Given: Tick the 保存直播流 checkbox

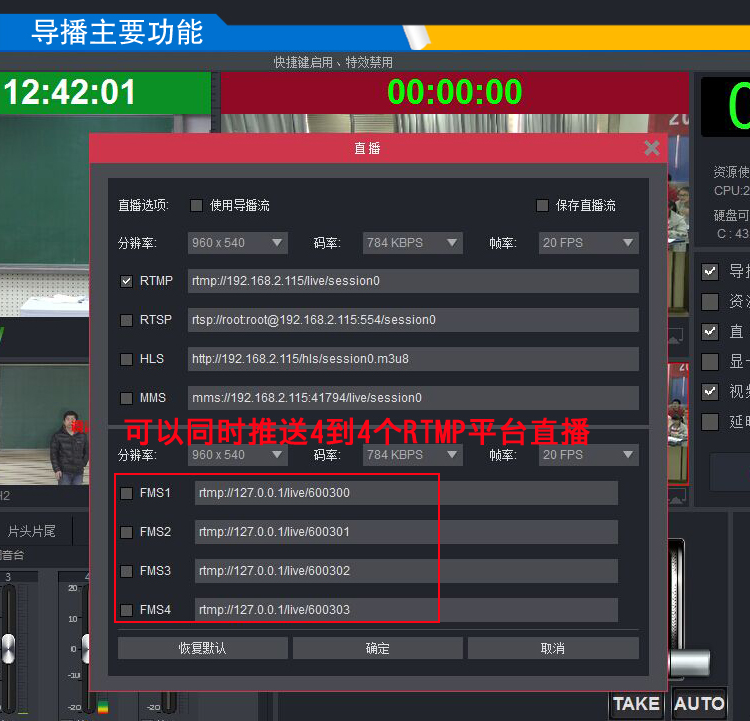Looking at the screenshot, I should pyautogui.click(x=542, y=205).
